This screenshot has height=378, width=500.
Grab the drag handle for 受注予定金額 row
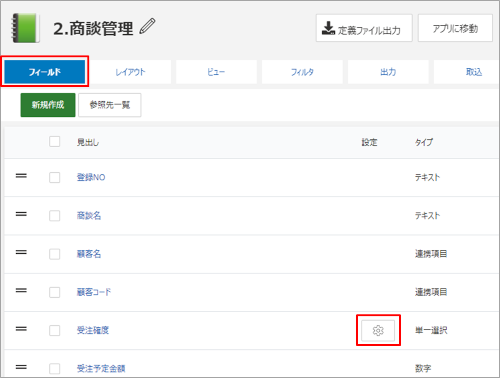pyautogui.click(x=21, y=367)
